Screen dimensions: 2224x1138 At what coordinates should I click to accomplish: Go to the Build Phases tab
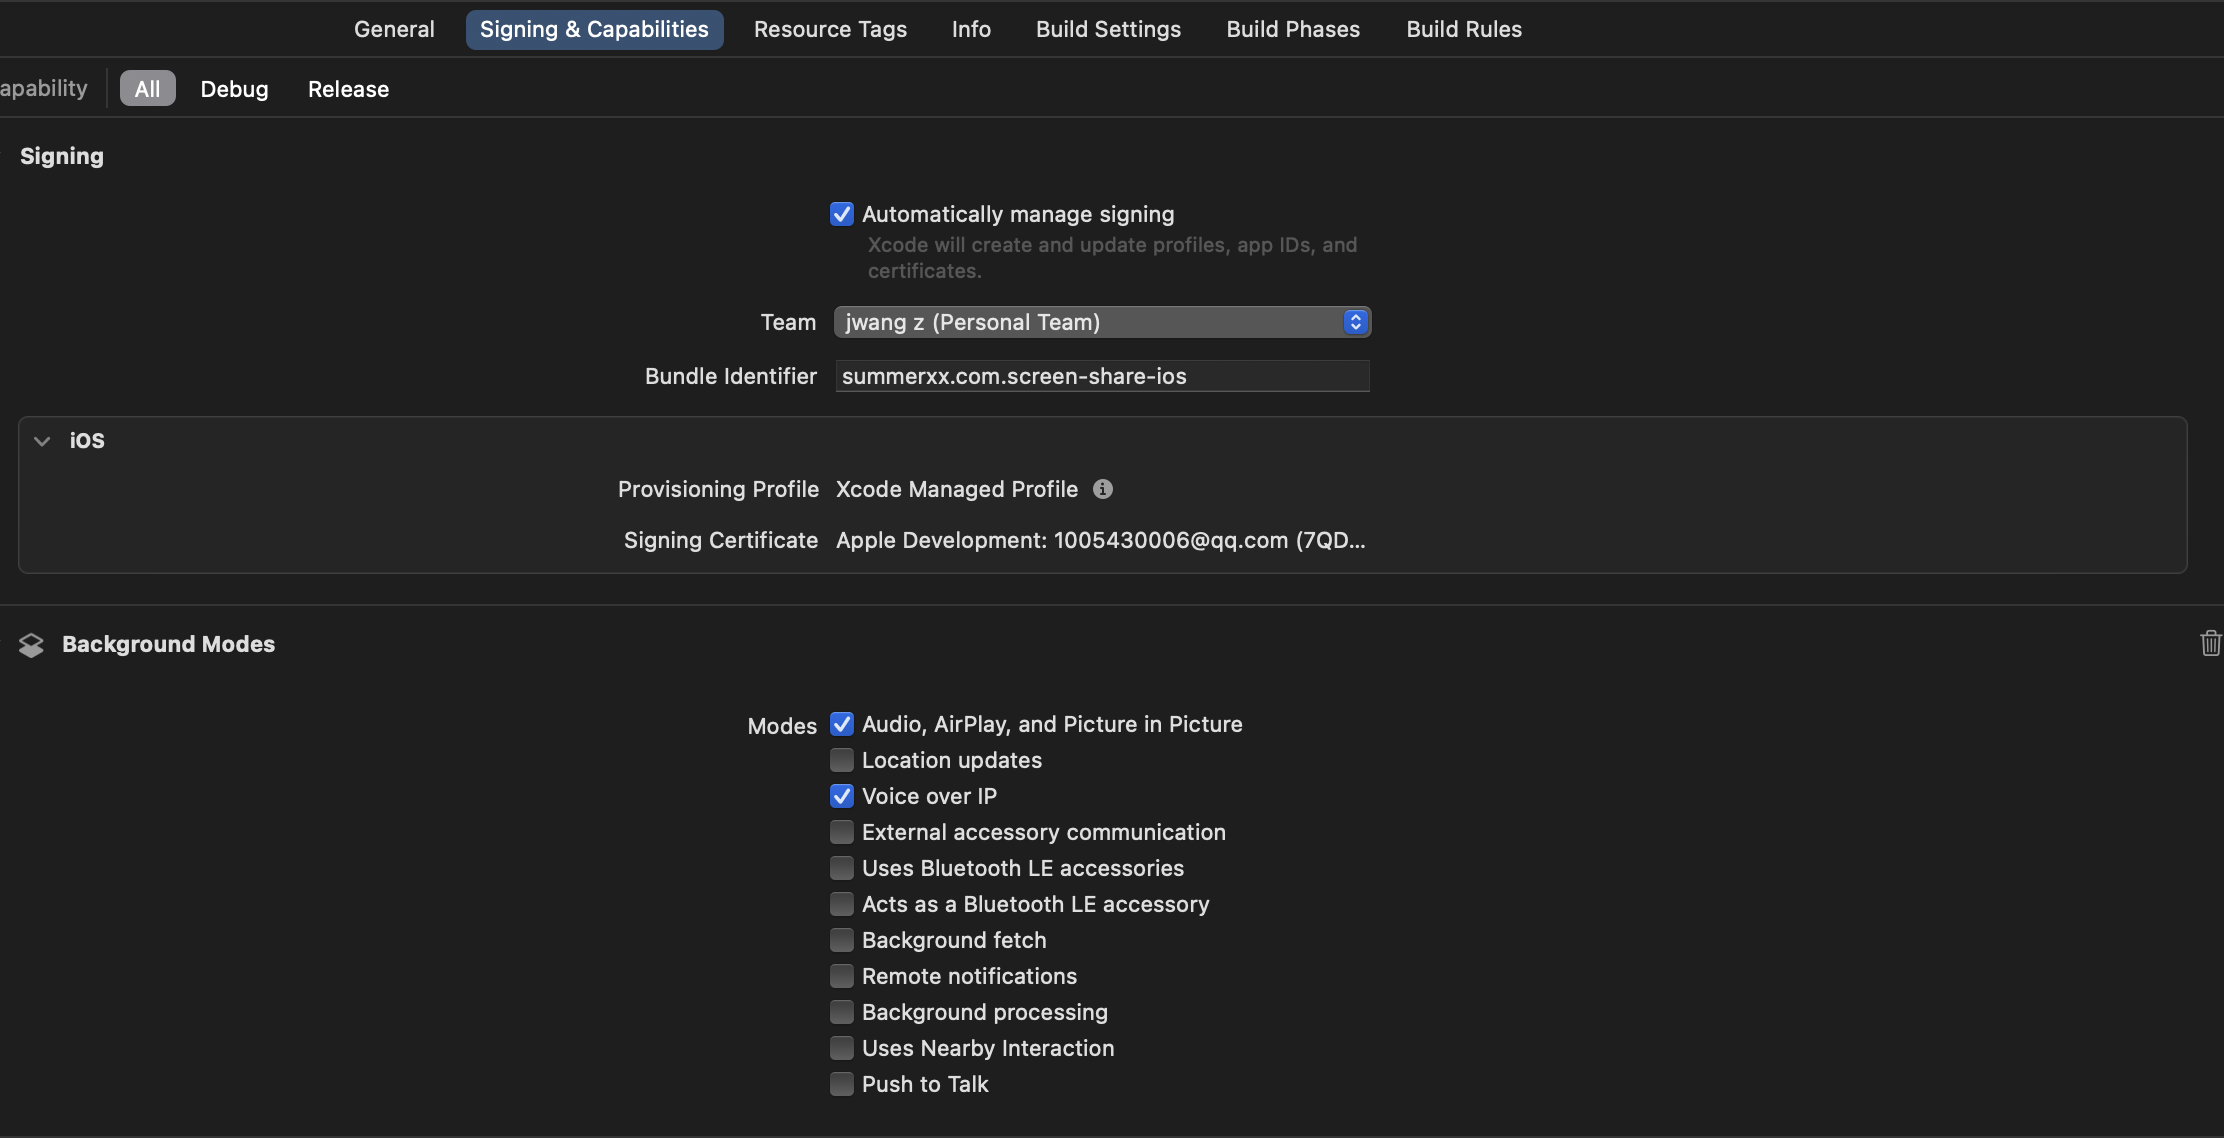click(1293, 29)
